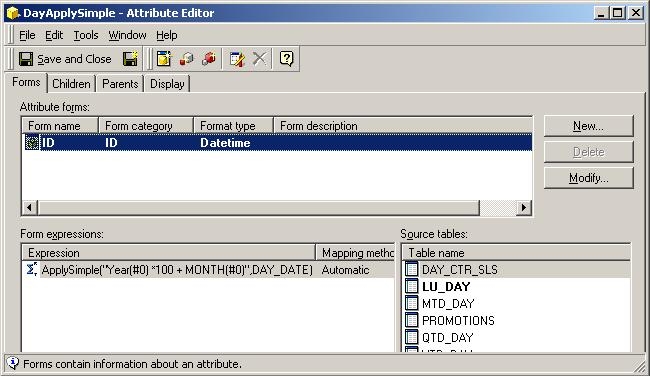Click the sigma expression icon
Viewport: 650px width, 376px height.
32,269
